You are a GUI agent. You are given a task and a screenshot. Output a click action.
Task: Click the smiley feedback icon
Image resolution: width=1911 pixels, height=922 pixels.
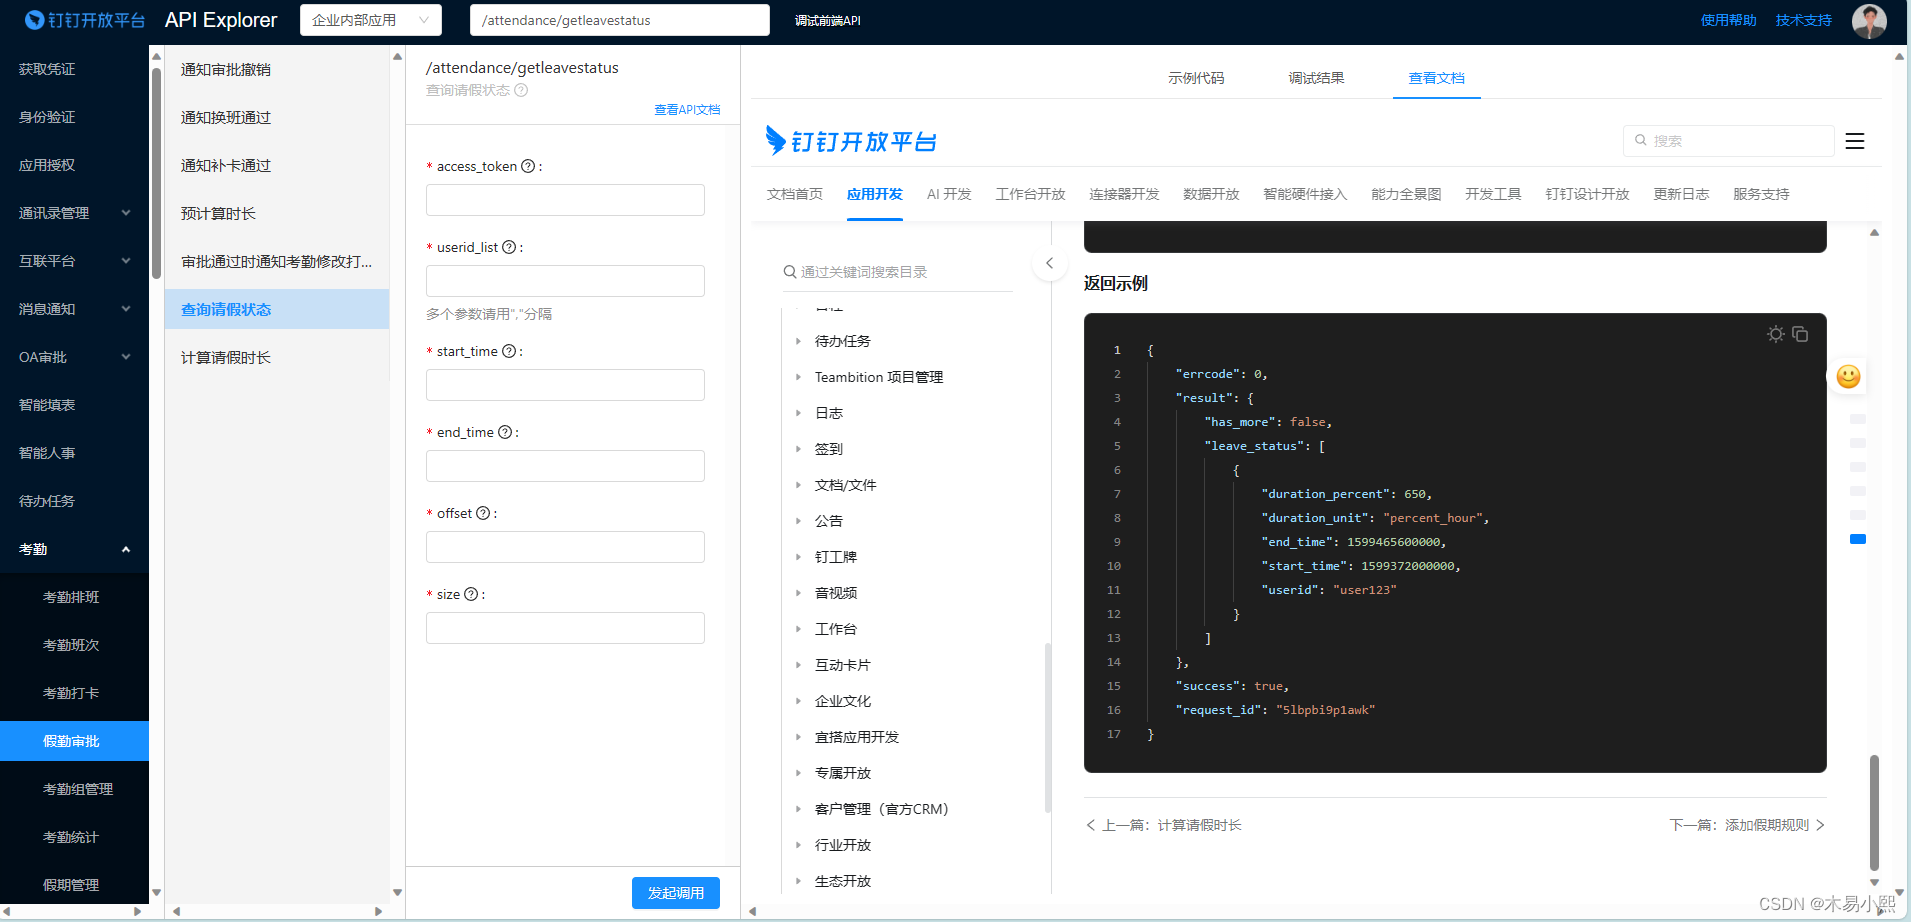tap(1848, 376)
